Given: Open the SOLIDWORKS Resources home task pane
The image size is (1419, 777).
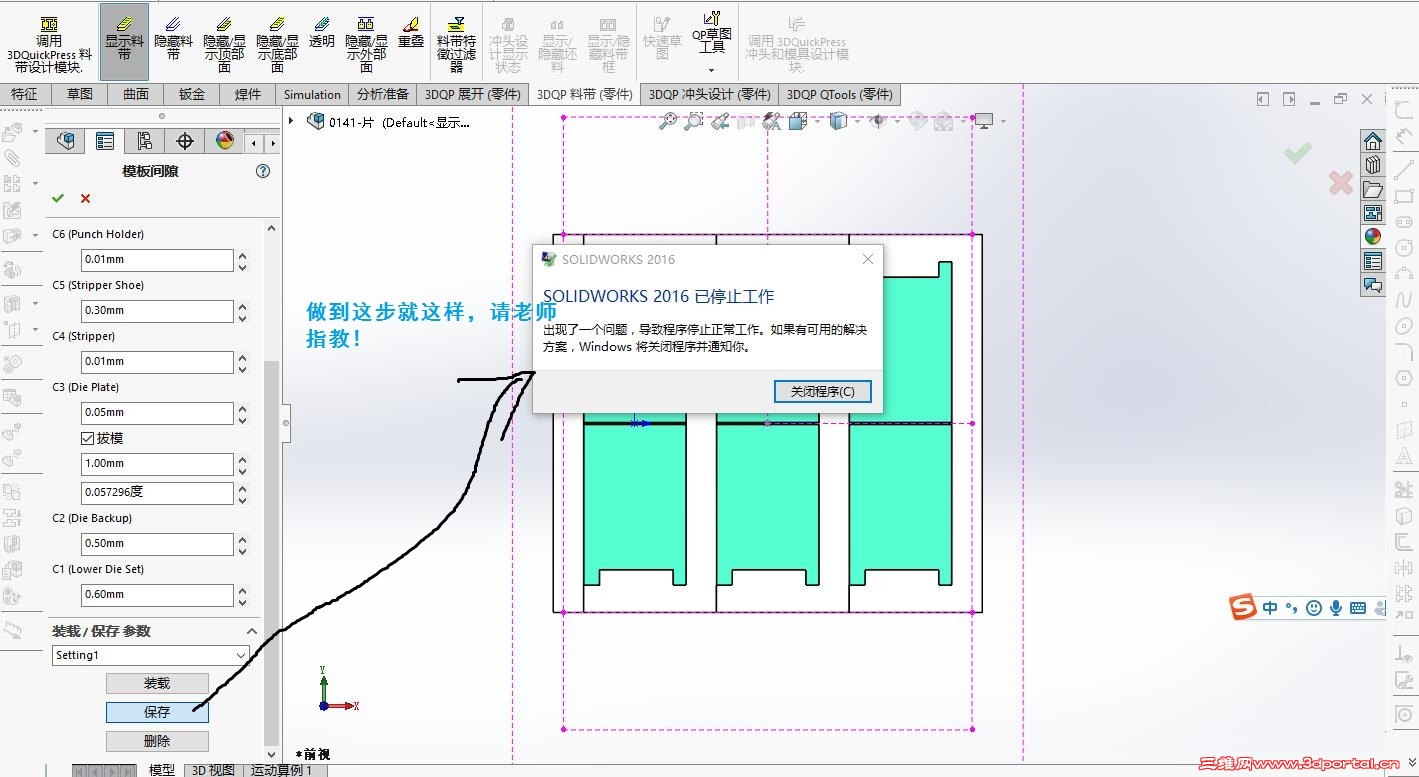Looking at the screenshot, I should [x=1372, y=140].
